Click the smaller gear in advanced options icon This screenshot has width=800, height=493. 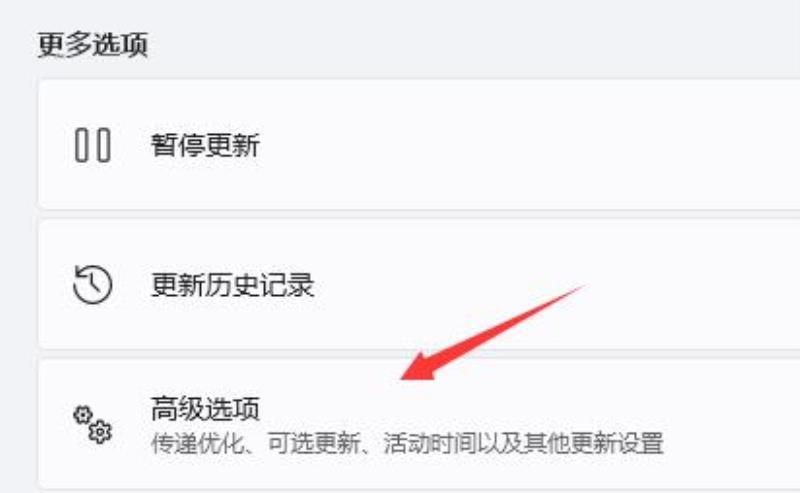click(x=83, y=415)
